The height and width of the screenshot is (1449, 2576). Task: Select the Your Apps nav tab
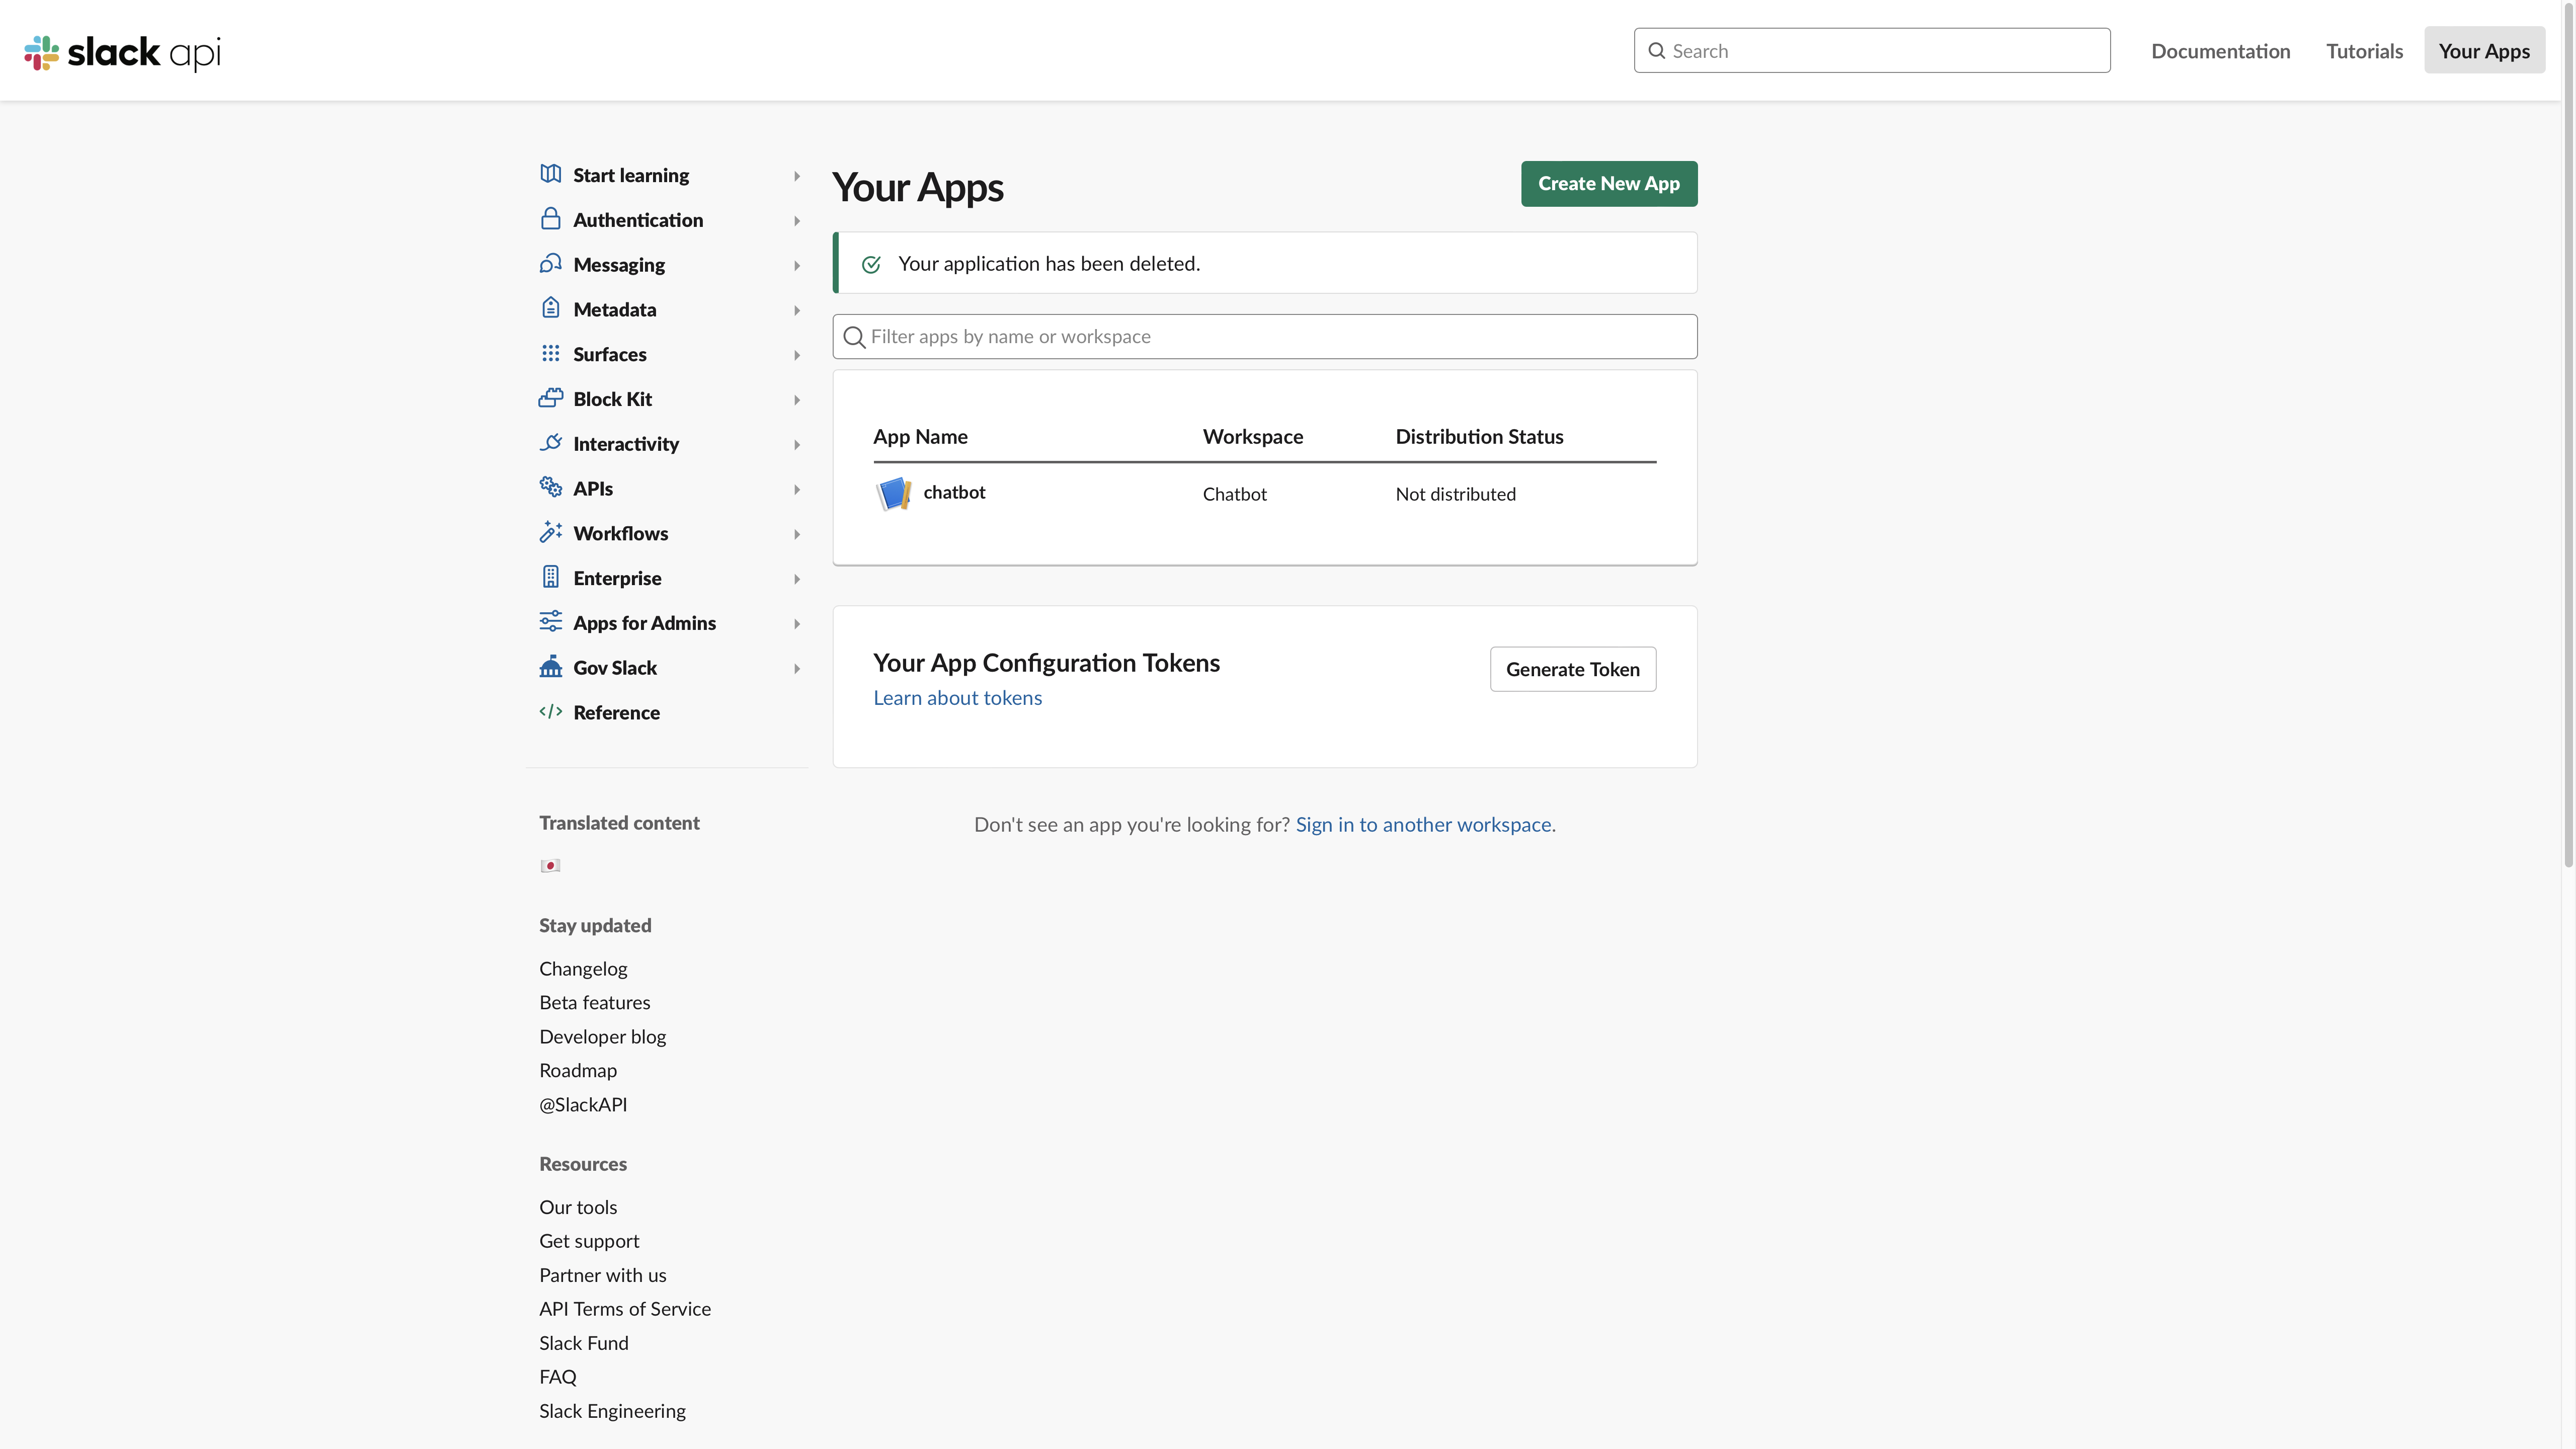click(x=2484, y=50)
